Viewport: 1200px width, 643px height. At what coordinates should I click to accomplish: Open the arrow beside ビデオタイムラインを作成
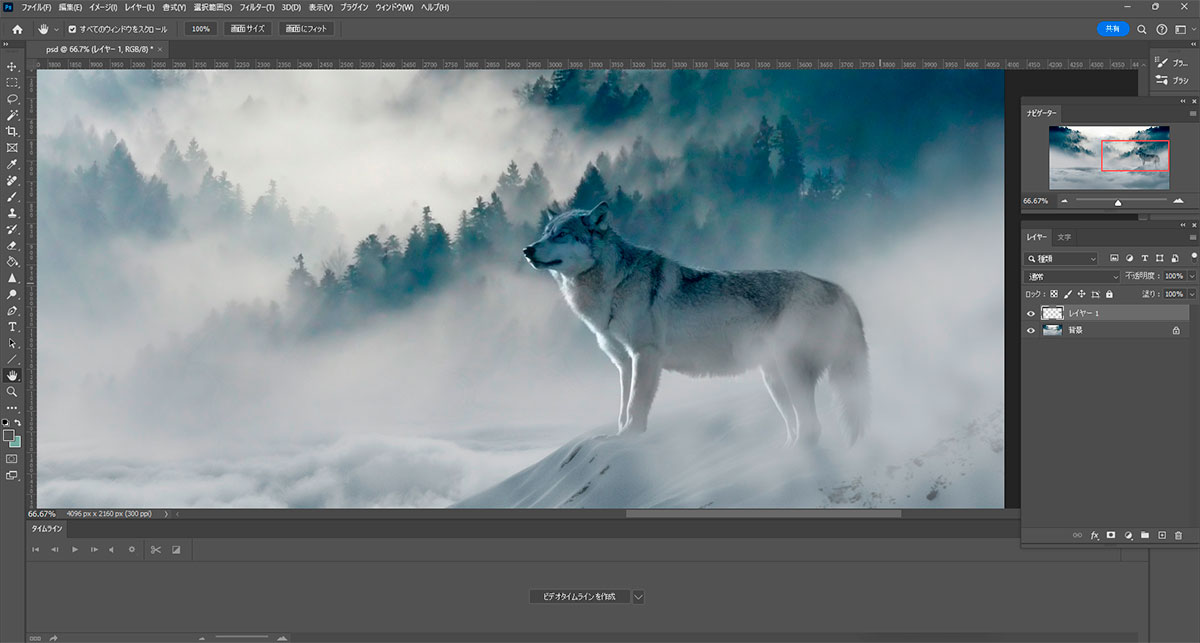pyautogui.click(x=638, y=597)
